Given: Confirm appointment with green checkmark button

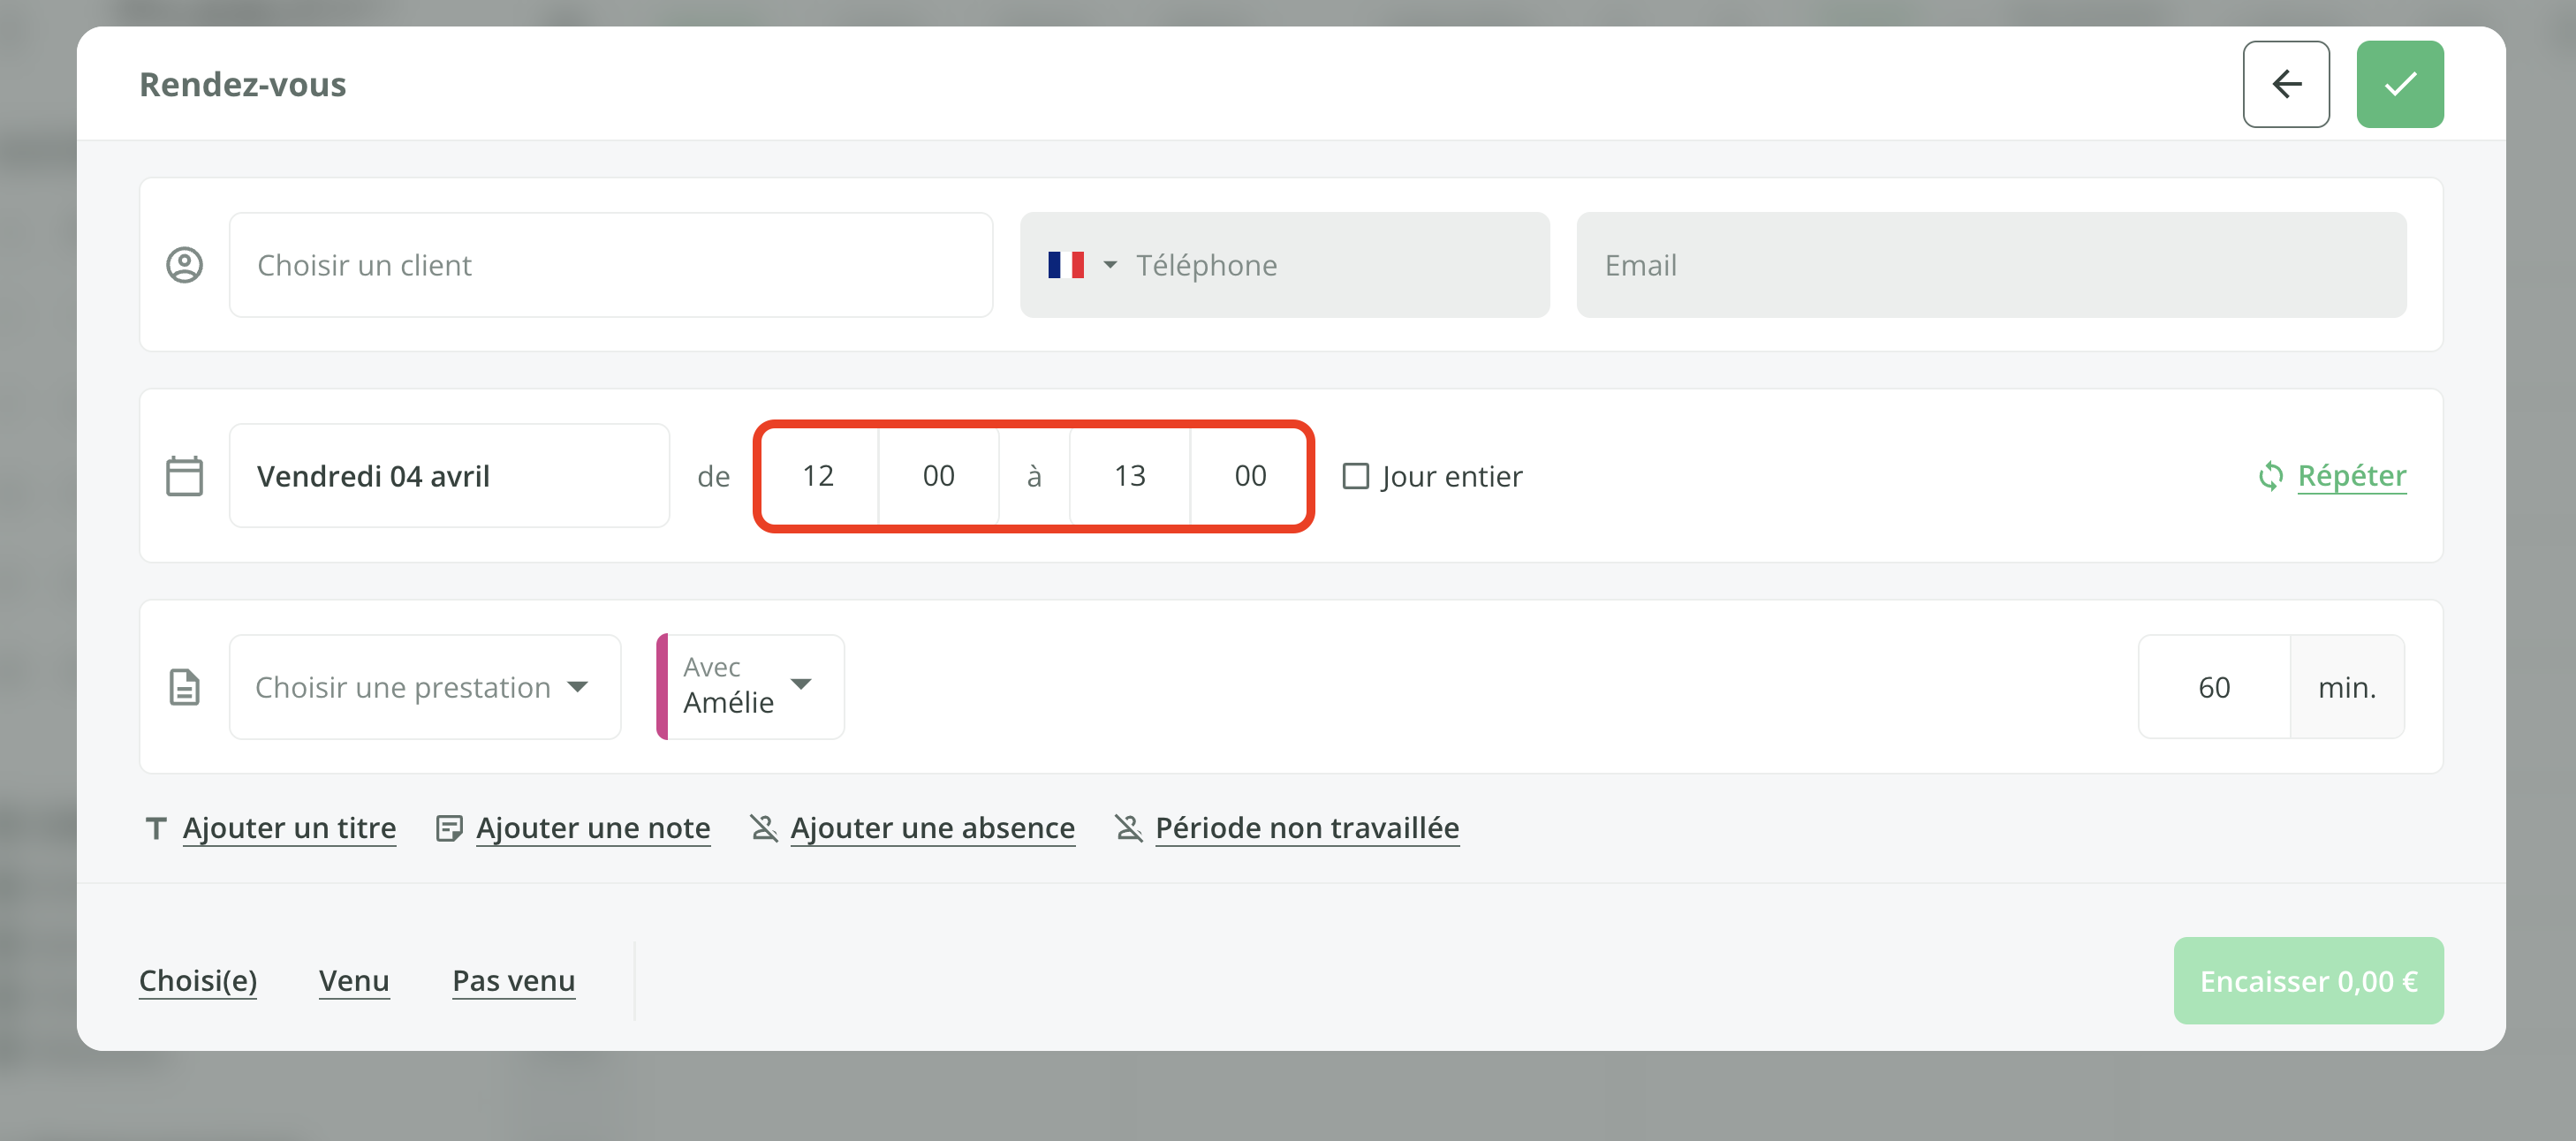Looking at the screenshot, I should pos(2399,84).
